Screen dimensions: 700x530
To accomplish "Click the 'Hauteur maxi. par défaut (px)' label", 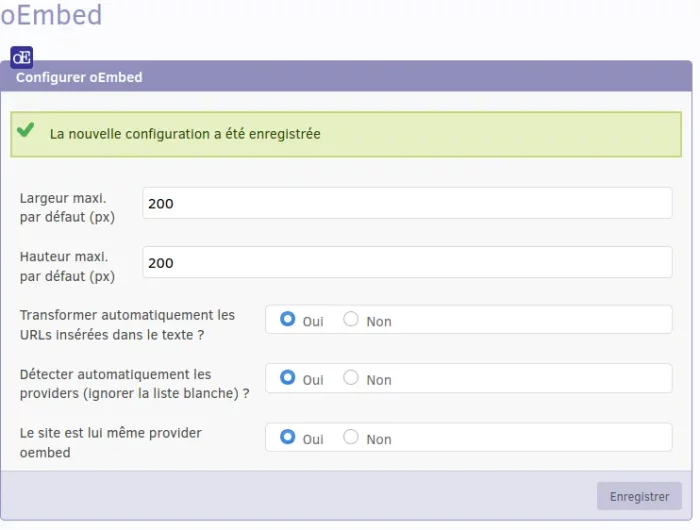I will pyautogui.click(x=67, y=267).
